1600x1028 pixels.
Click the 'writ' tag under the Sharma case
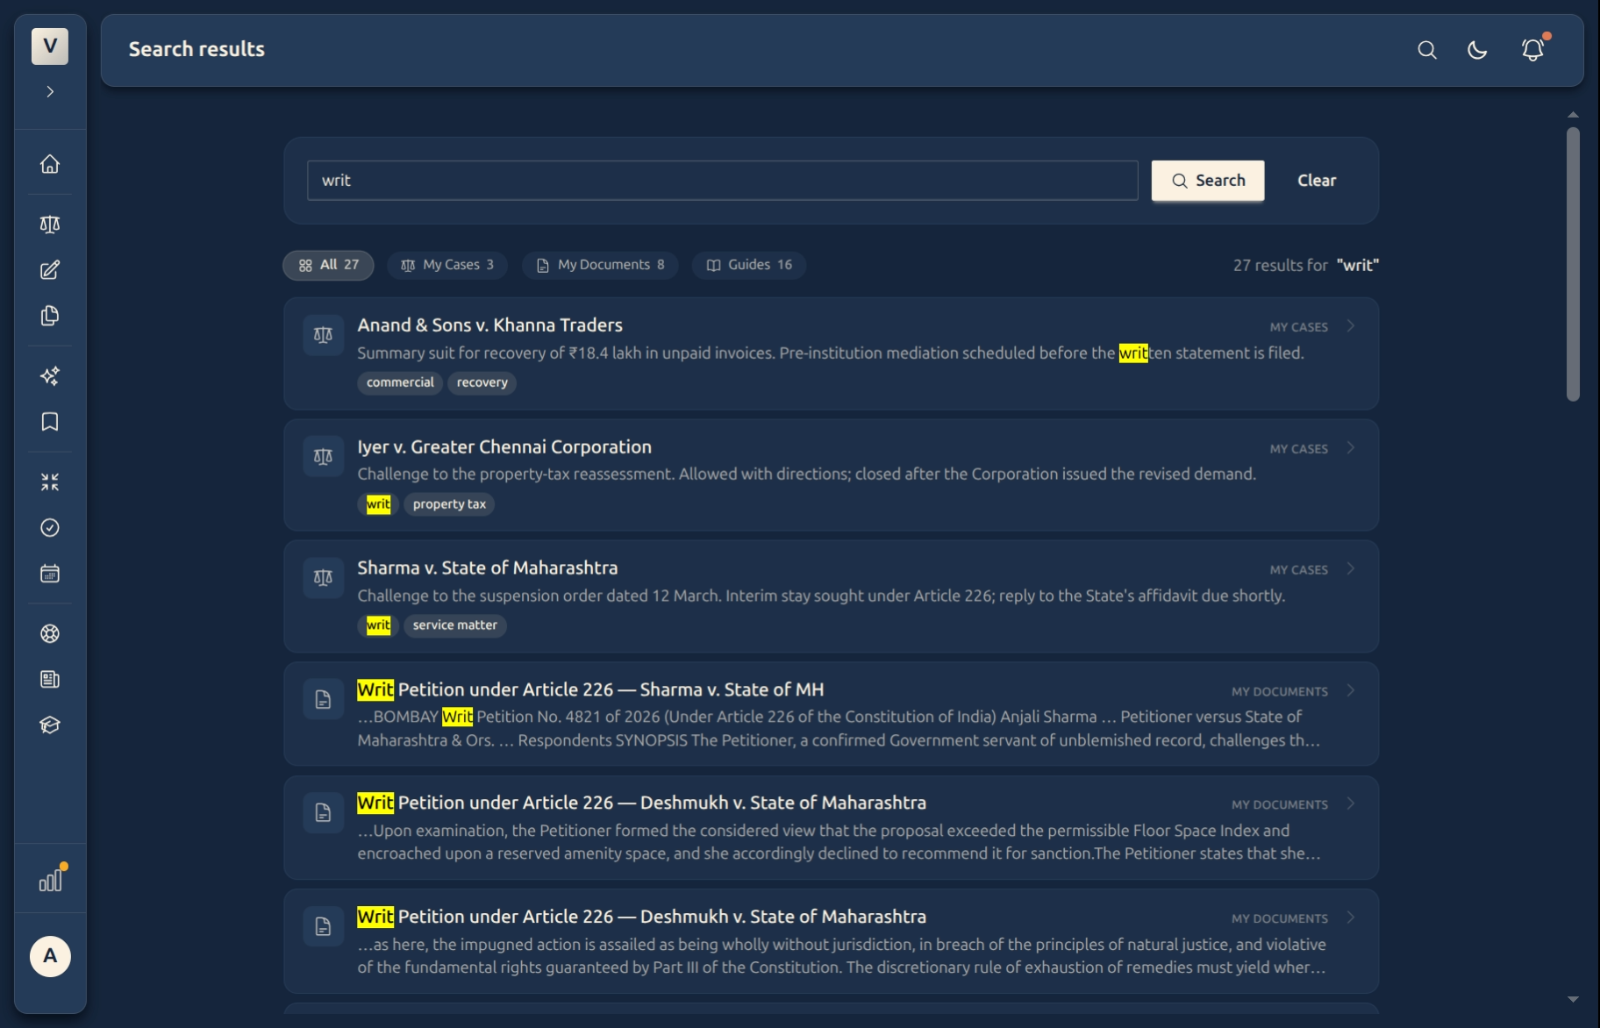click(x=378, y=626)
